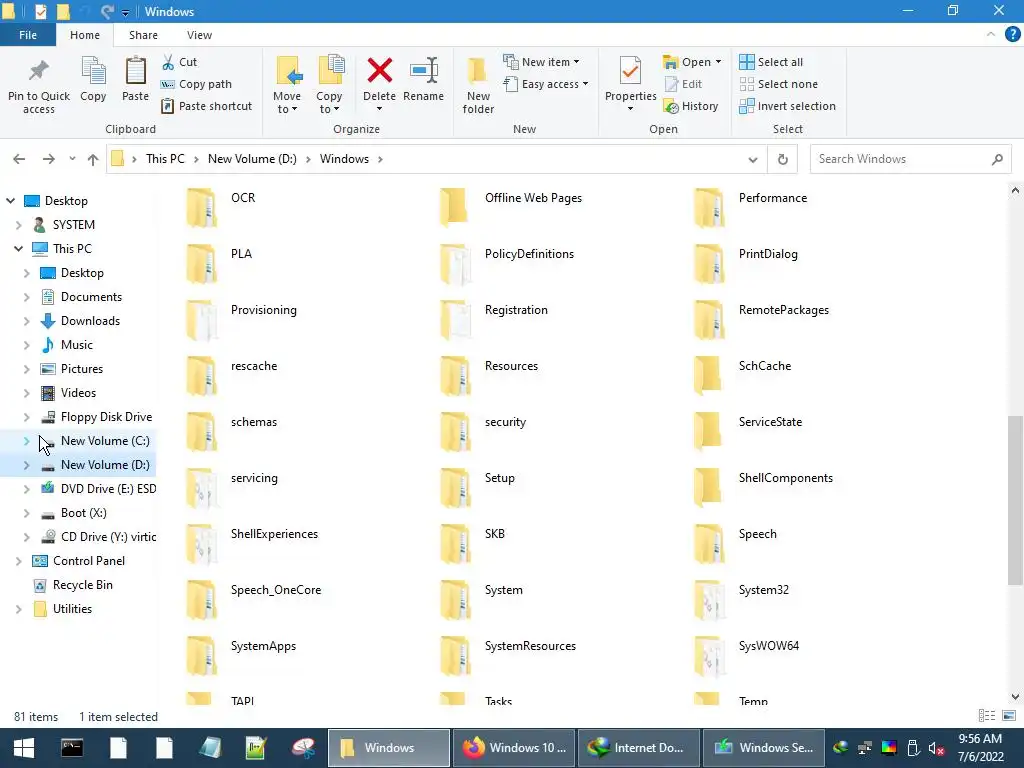Collapse This PC tree node
The height and width of the screenshot is (768, 1024).
tap(18, 249)
